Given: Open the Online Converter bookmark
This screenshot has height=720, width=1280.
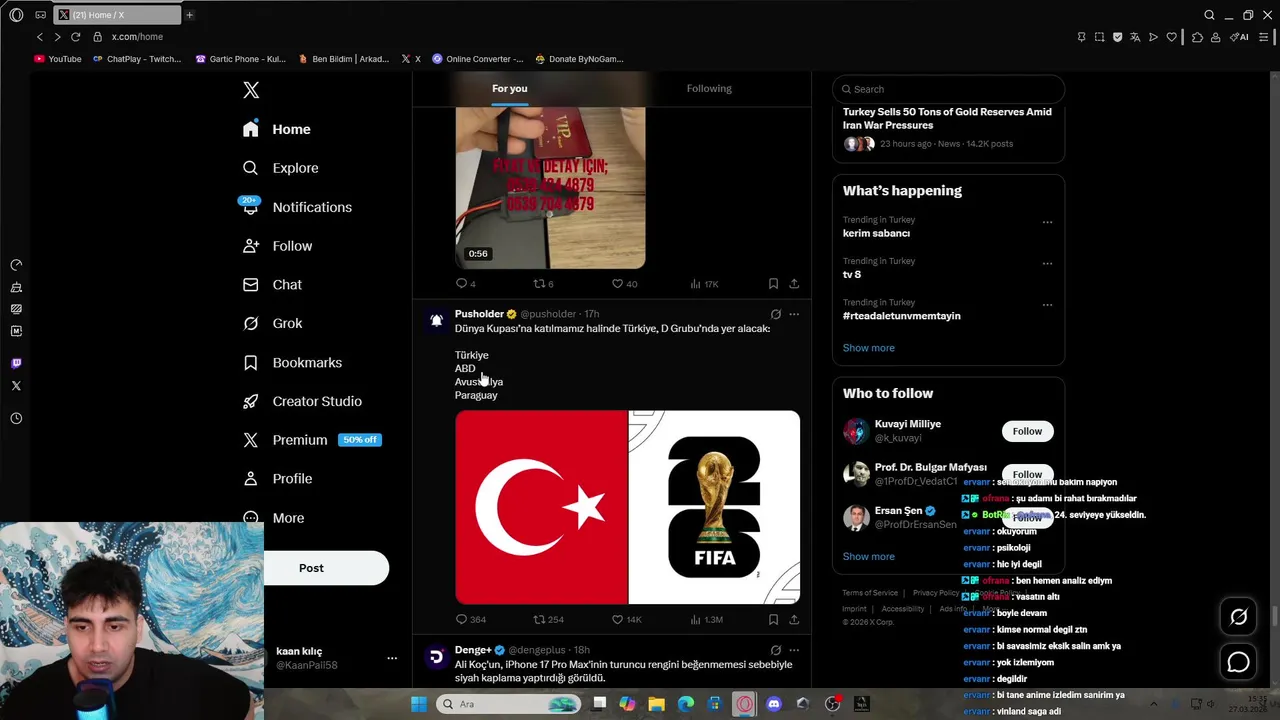Looking at the screenshot, I should pyautogui.click(x=478, y=59).
